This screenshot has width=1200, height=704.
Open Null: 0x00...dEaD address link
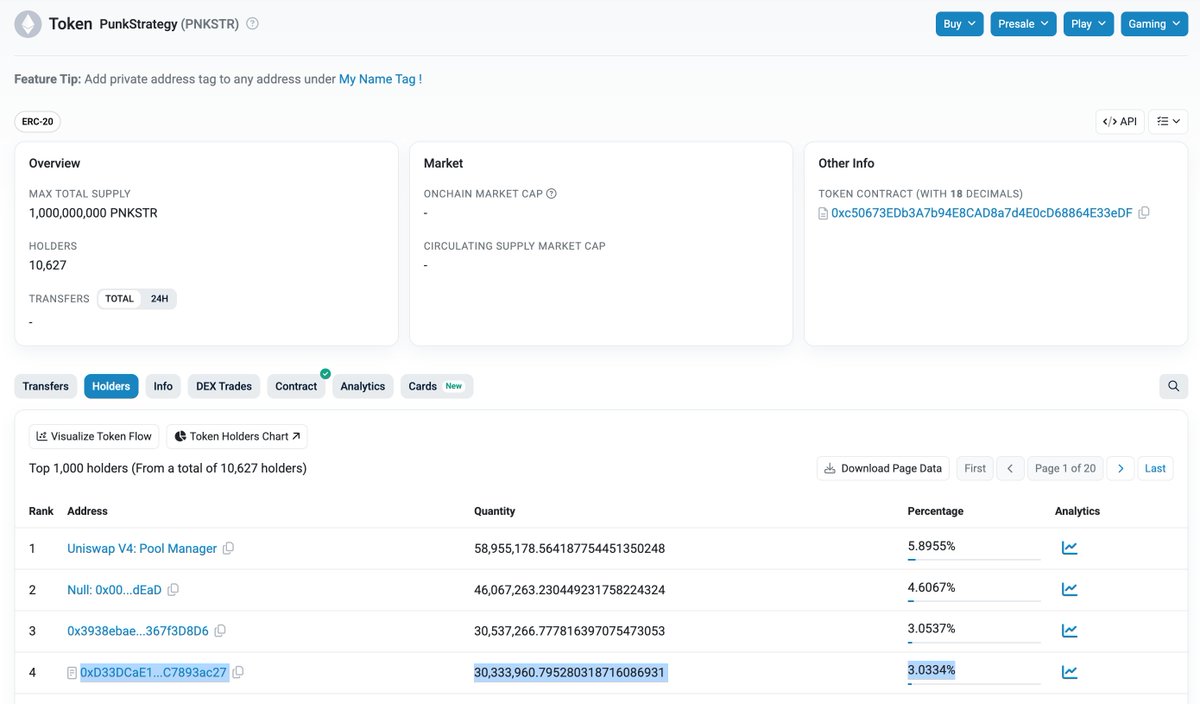[114, 590]
